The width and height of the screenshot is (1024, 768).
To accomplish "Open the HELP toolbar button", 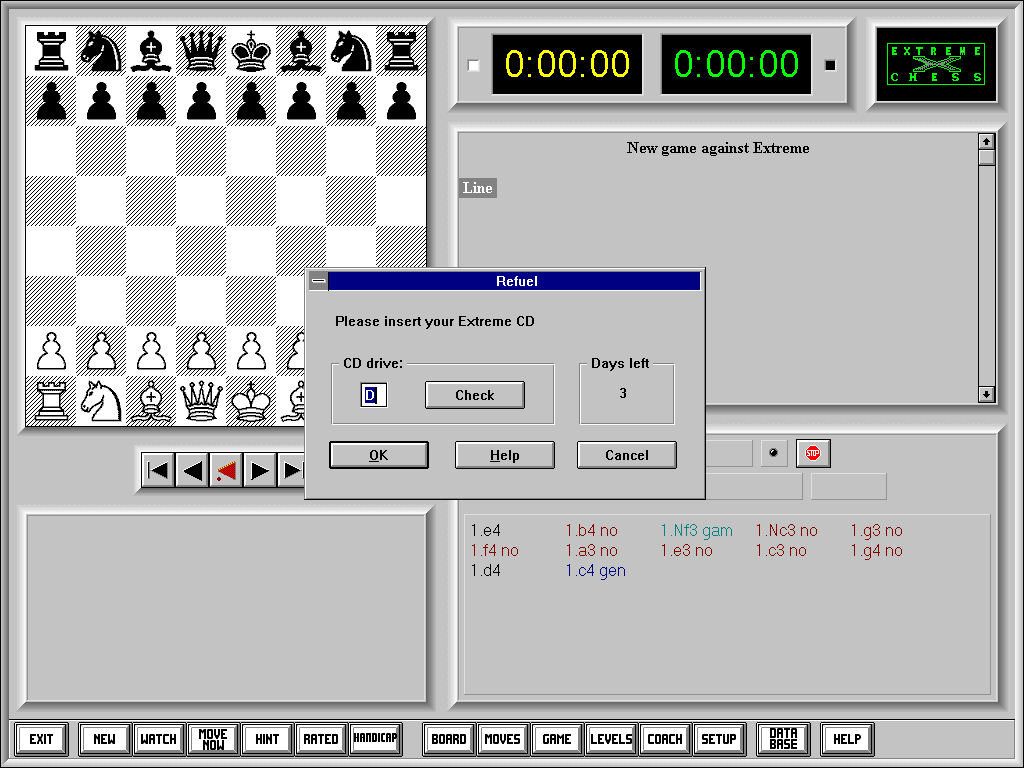I will click(847, 739).
